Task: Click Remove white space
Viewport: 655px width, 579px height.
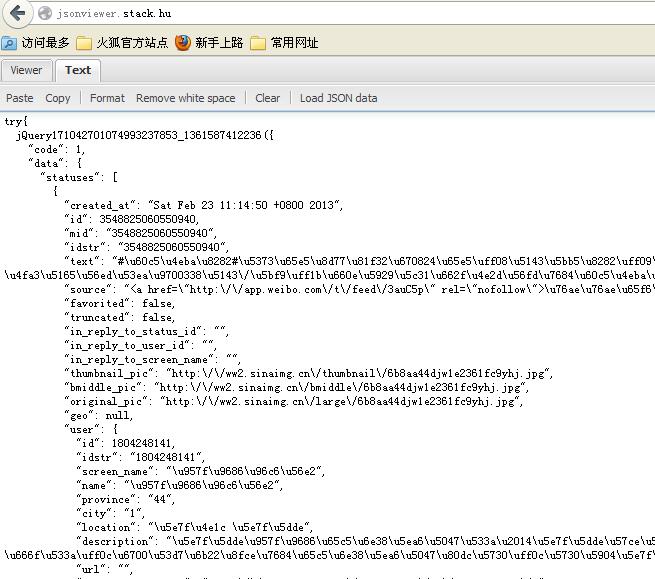Action: tap(185, 98)
